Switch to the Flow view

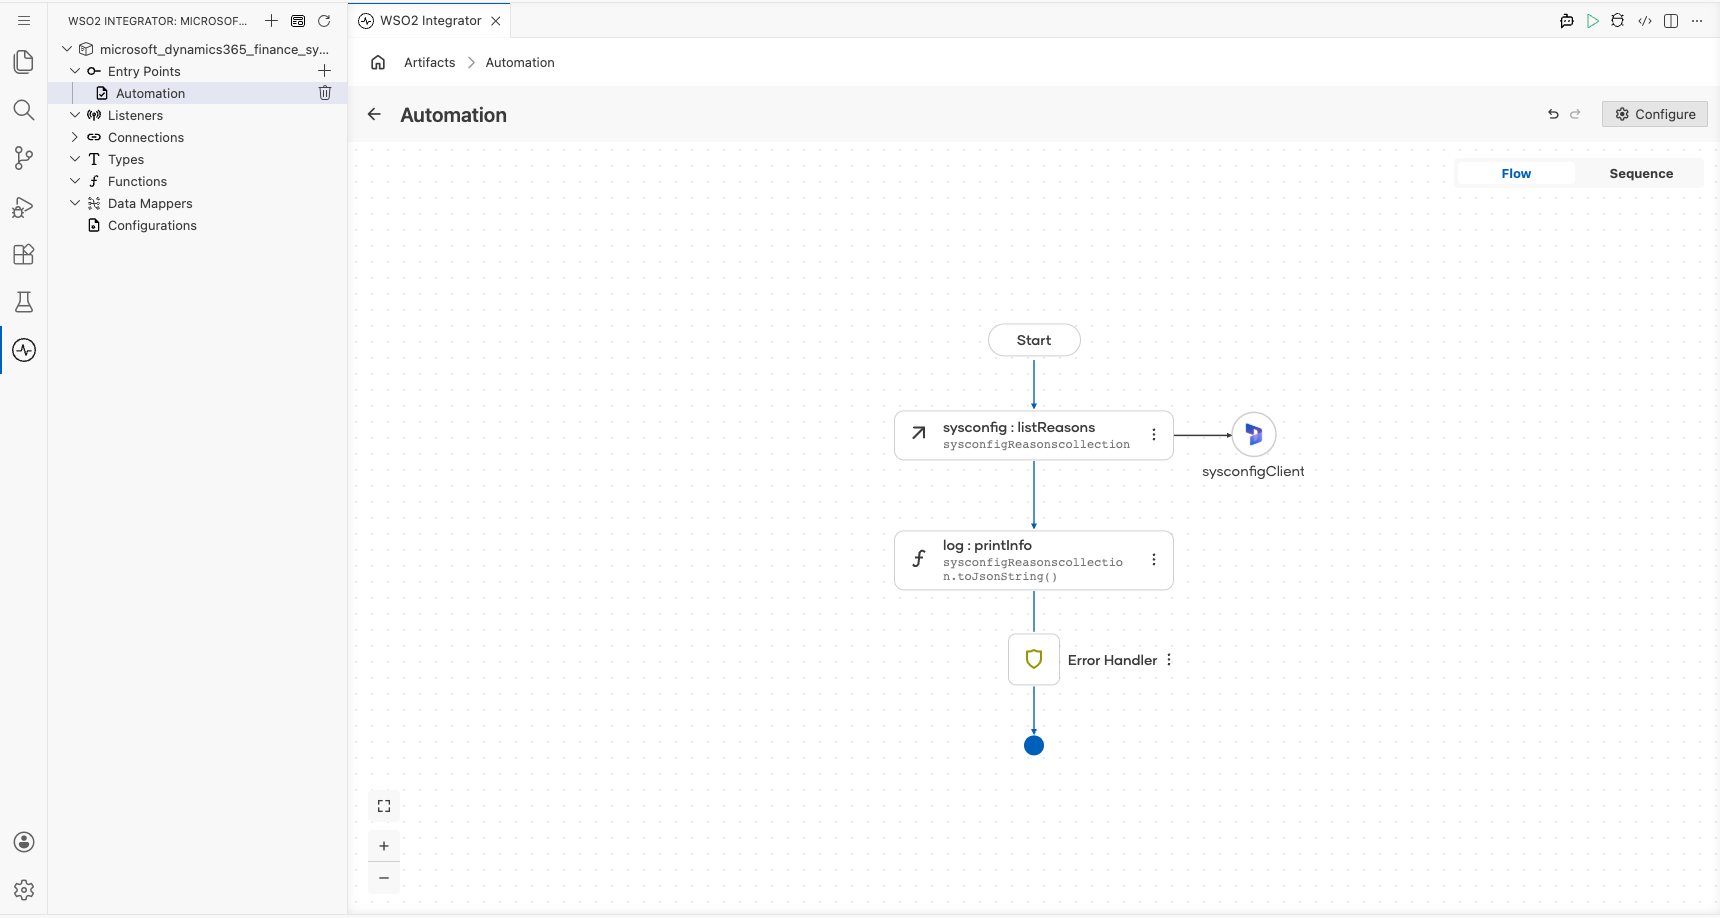(x=1516, y=173)
